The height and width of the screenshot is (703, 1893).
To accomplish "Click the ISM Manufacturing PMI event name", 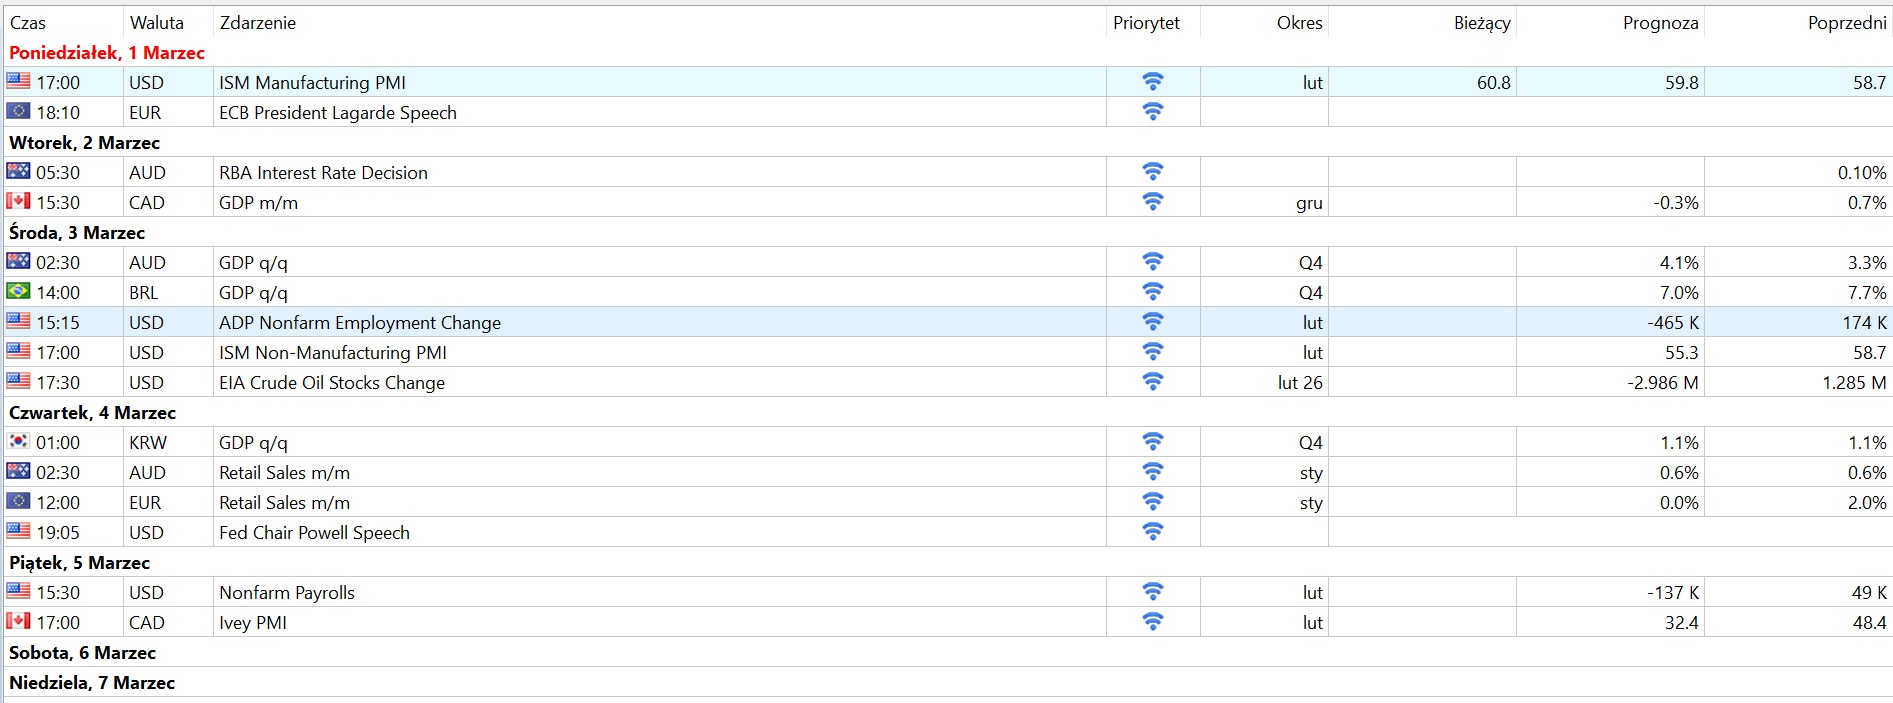I will 312,82.
